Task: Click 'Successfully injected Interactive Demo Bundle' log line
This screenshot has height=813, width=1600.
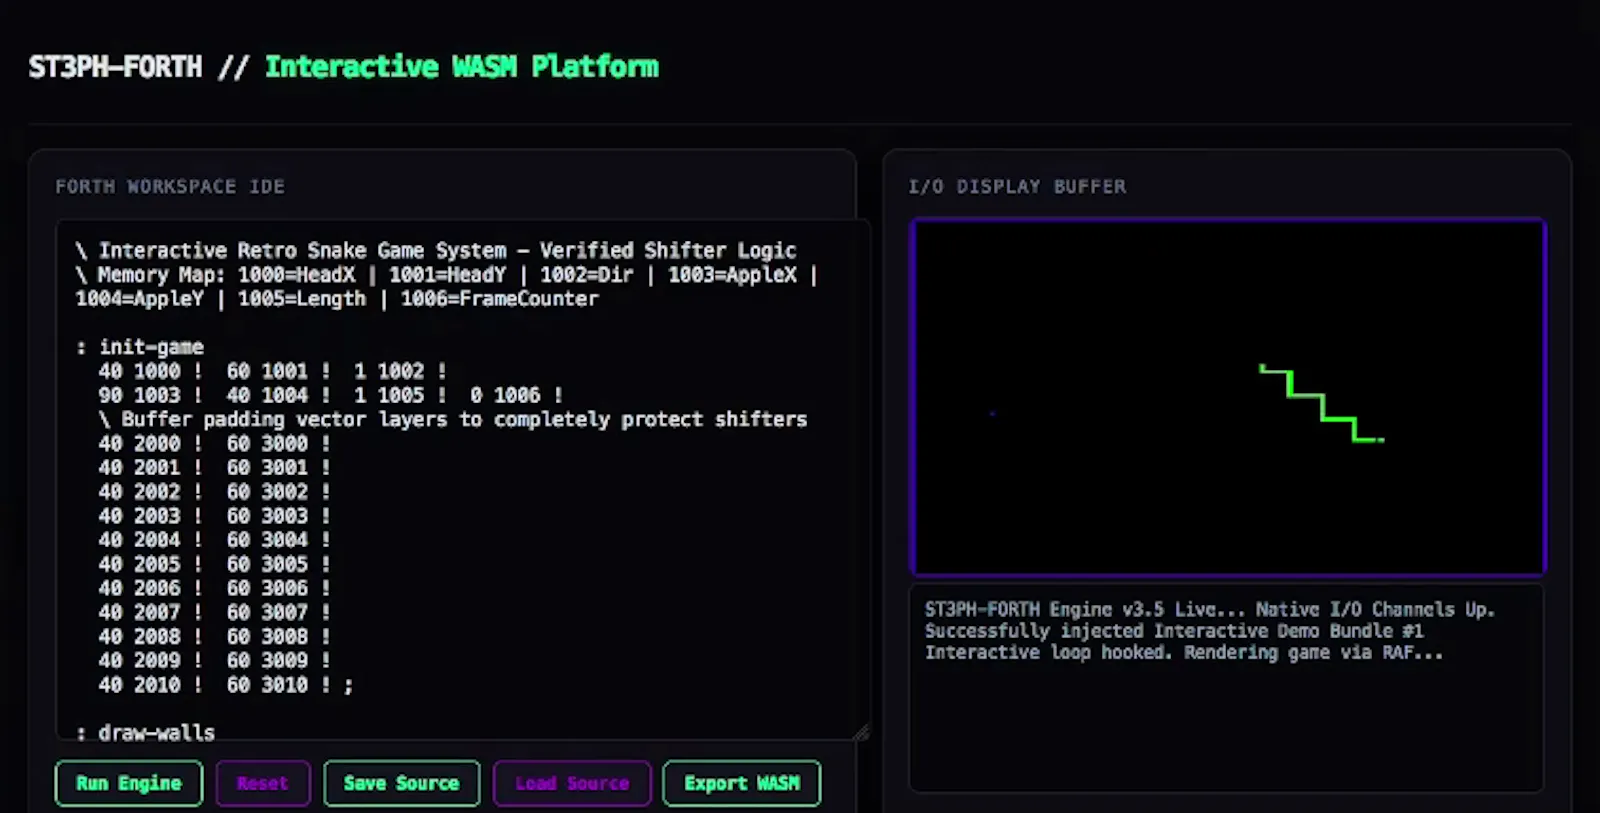Action: click(1174, 631)
